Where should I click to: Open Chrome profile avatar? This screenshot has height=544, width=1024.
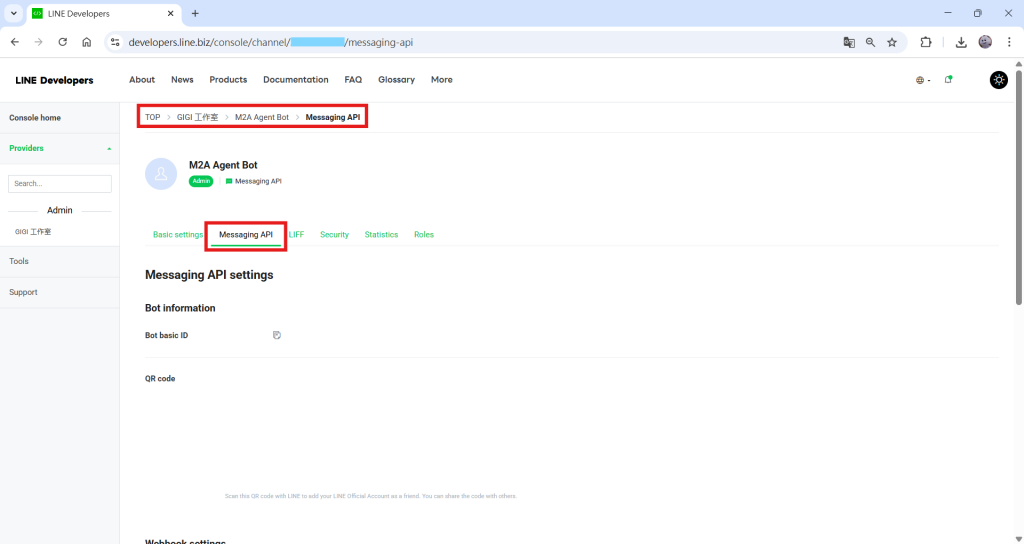[x=985, y=42]
